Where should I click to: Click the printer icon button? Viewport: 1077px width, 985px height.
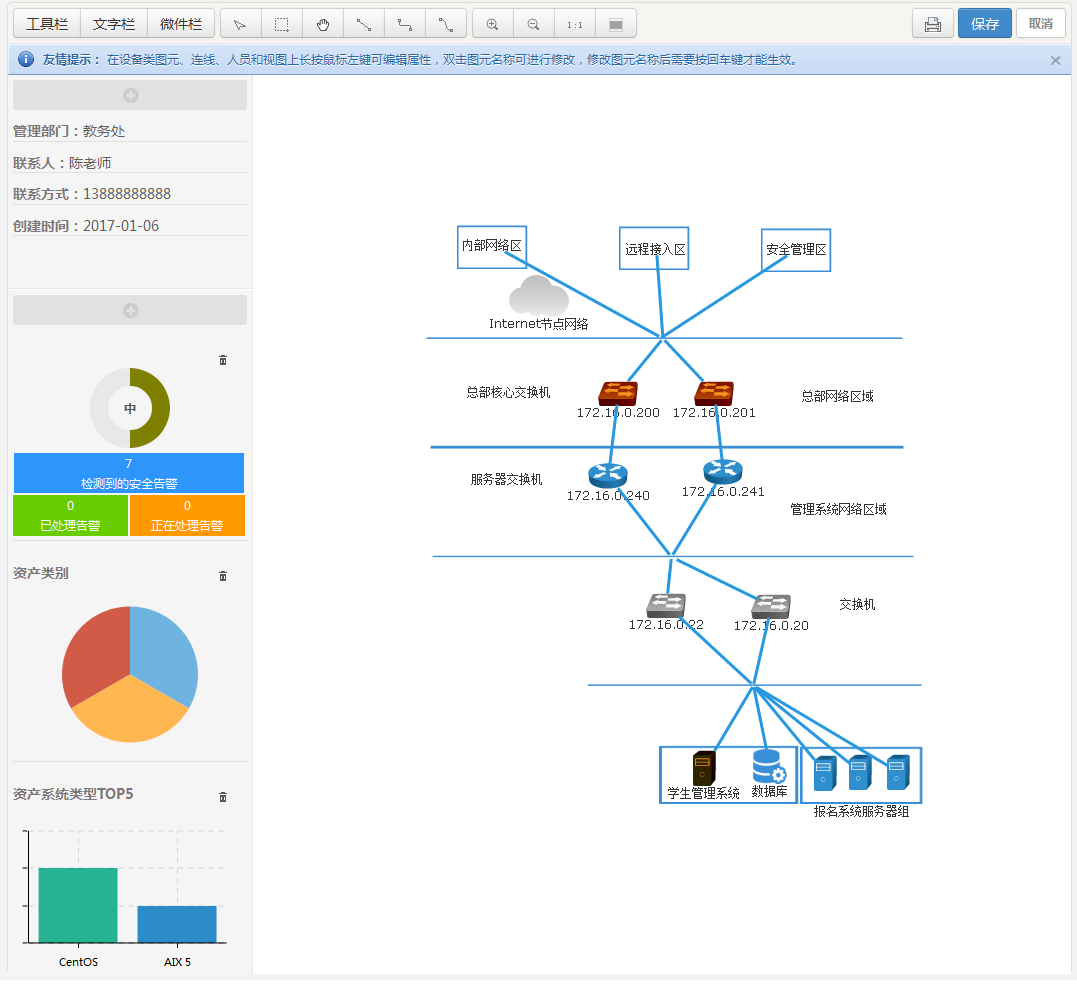(932, 24)
